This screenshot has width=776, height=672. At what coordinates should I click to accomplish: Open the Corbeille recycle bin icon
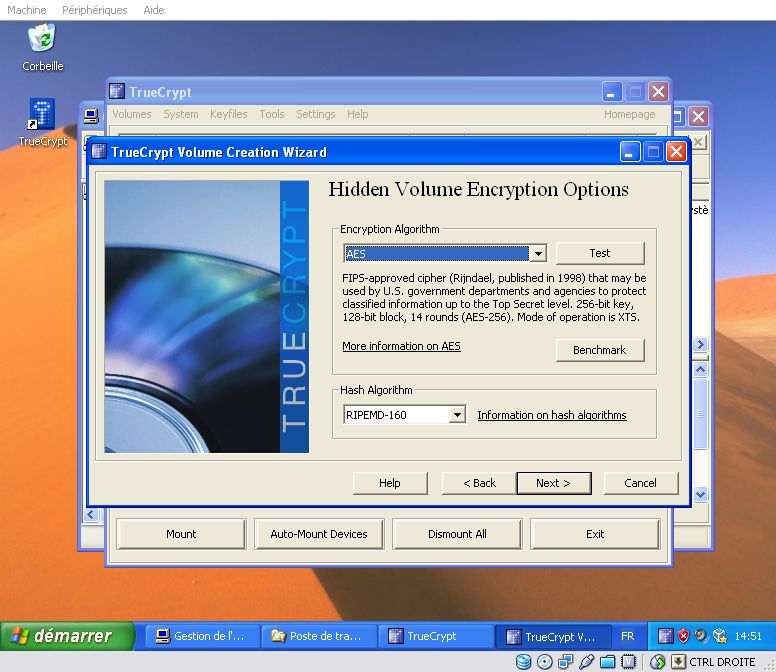43,39
